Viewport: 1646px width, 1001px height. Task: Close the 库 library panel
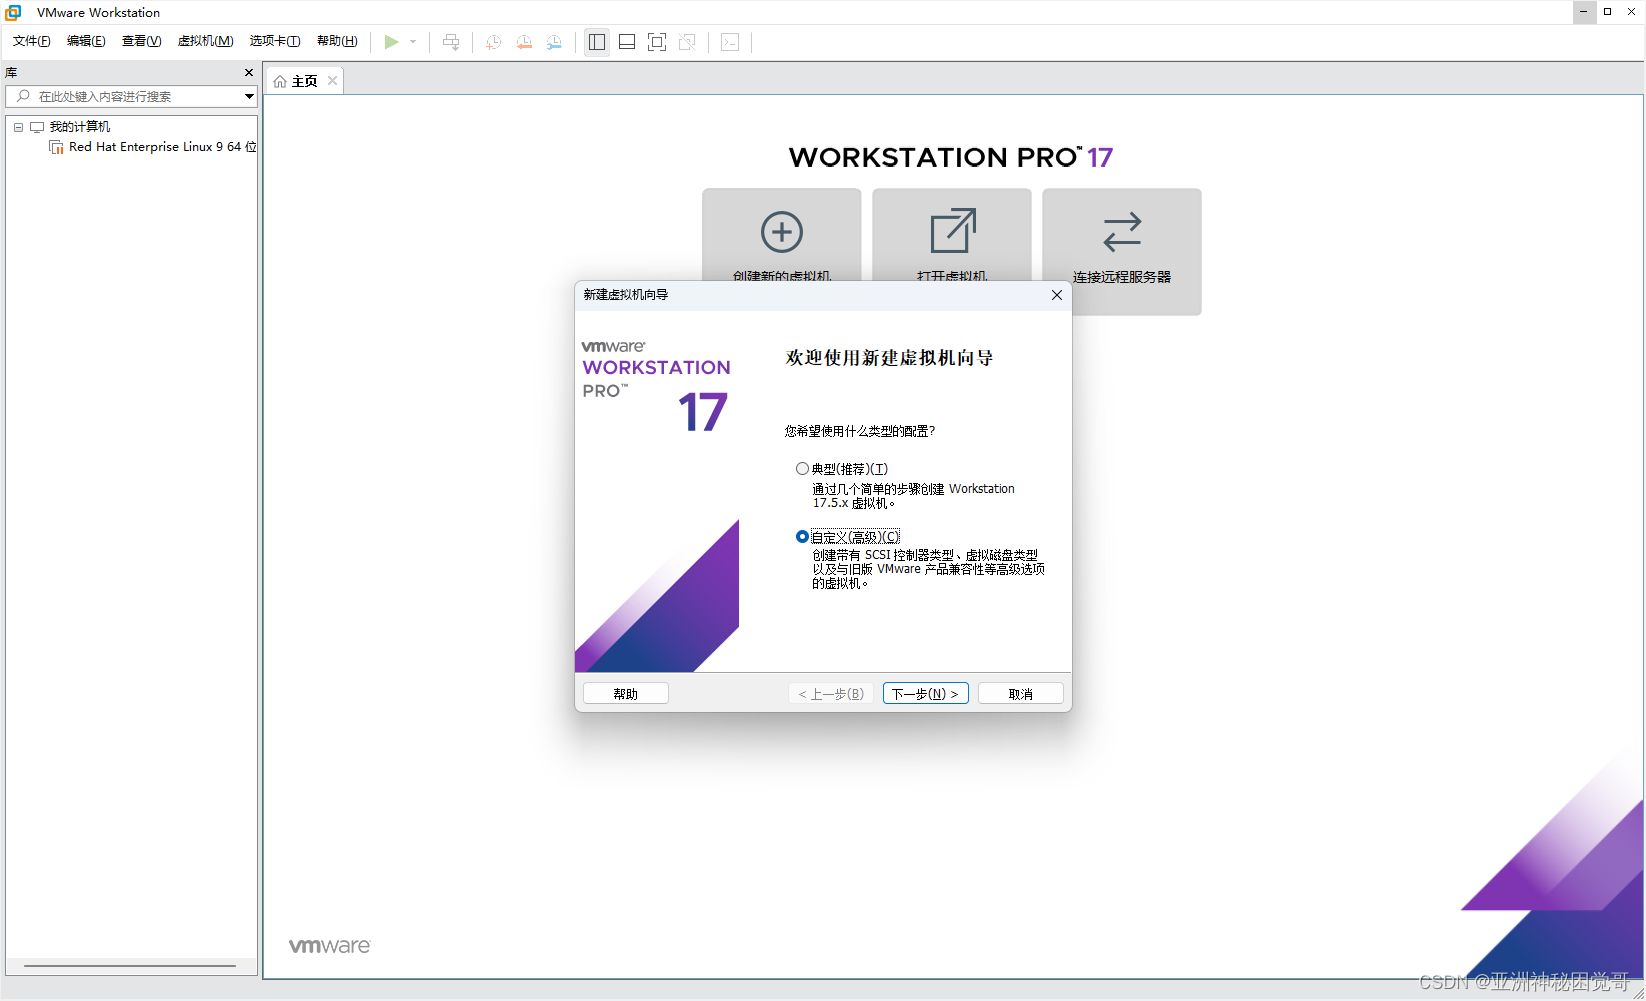249,73
